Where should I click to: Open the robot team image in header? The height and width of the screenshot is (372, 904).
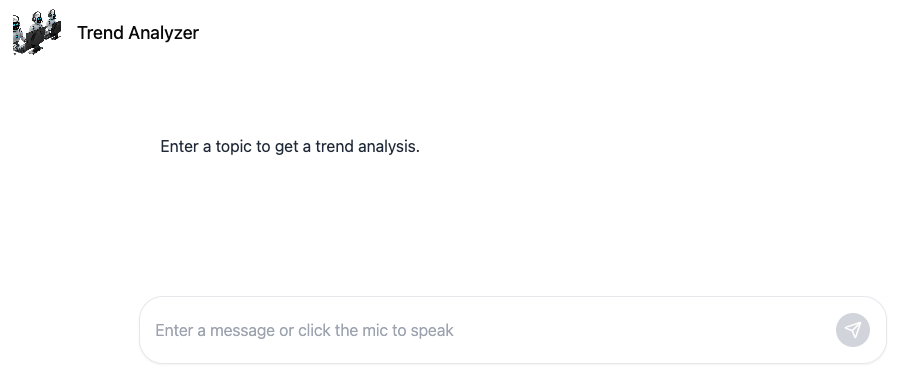pyautogui.click(x=37, y=32)
